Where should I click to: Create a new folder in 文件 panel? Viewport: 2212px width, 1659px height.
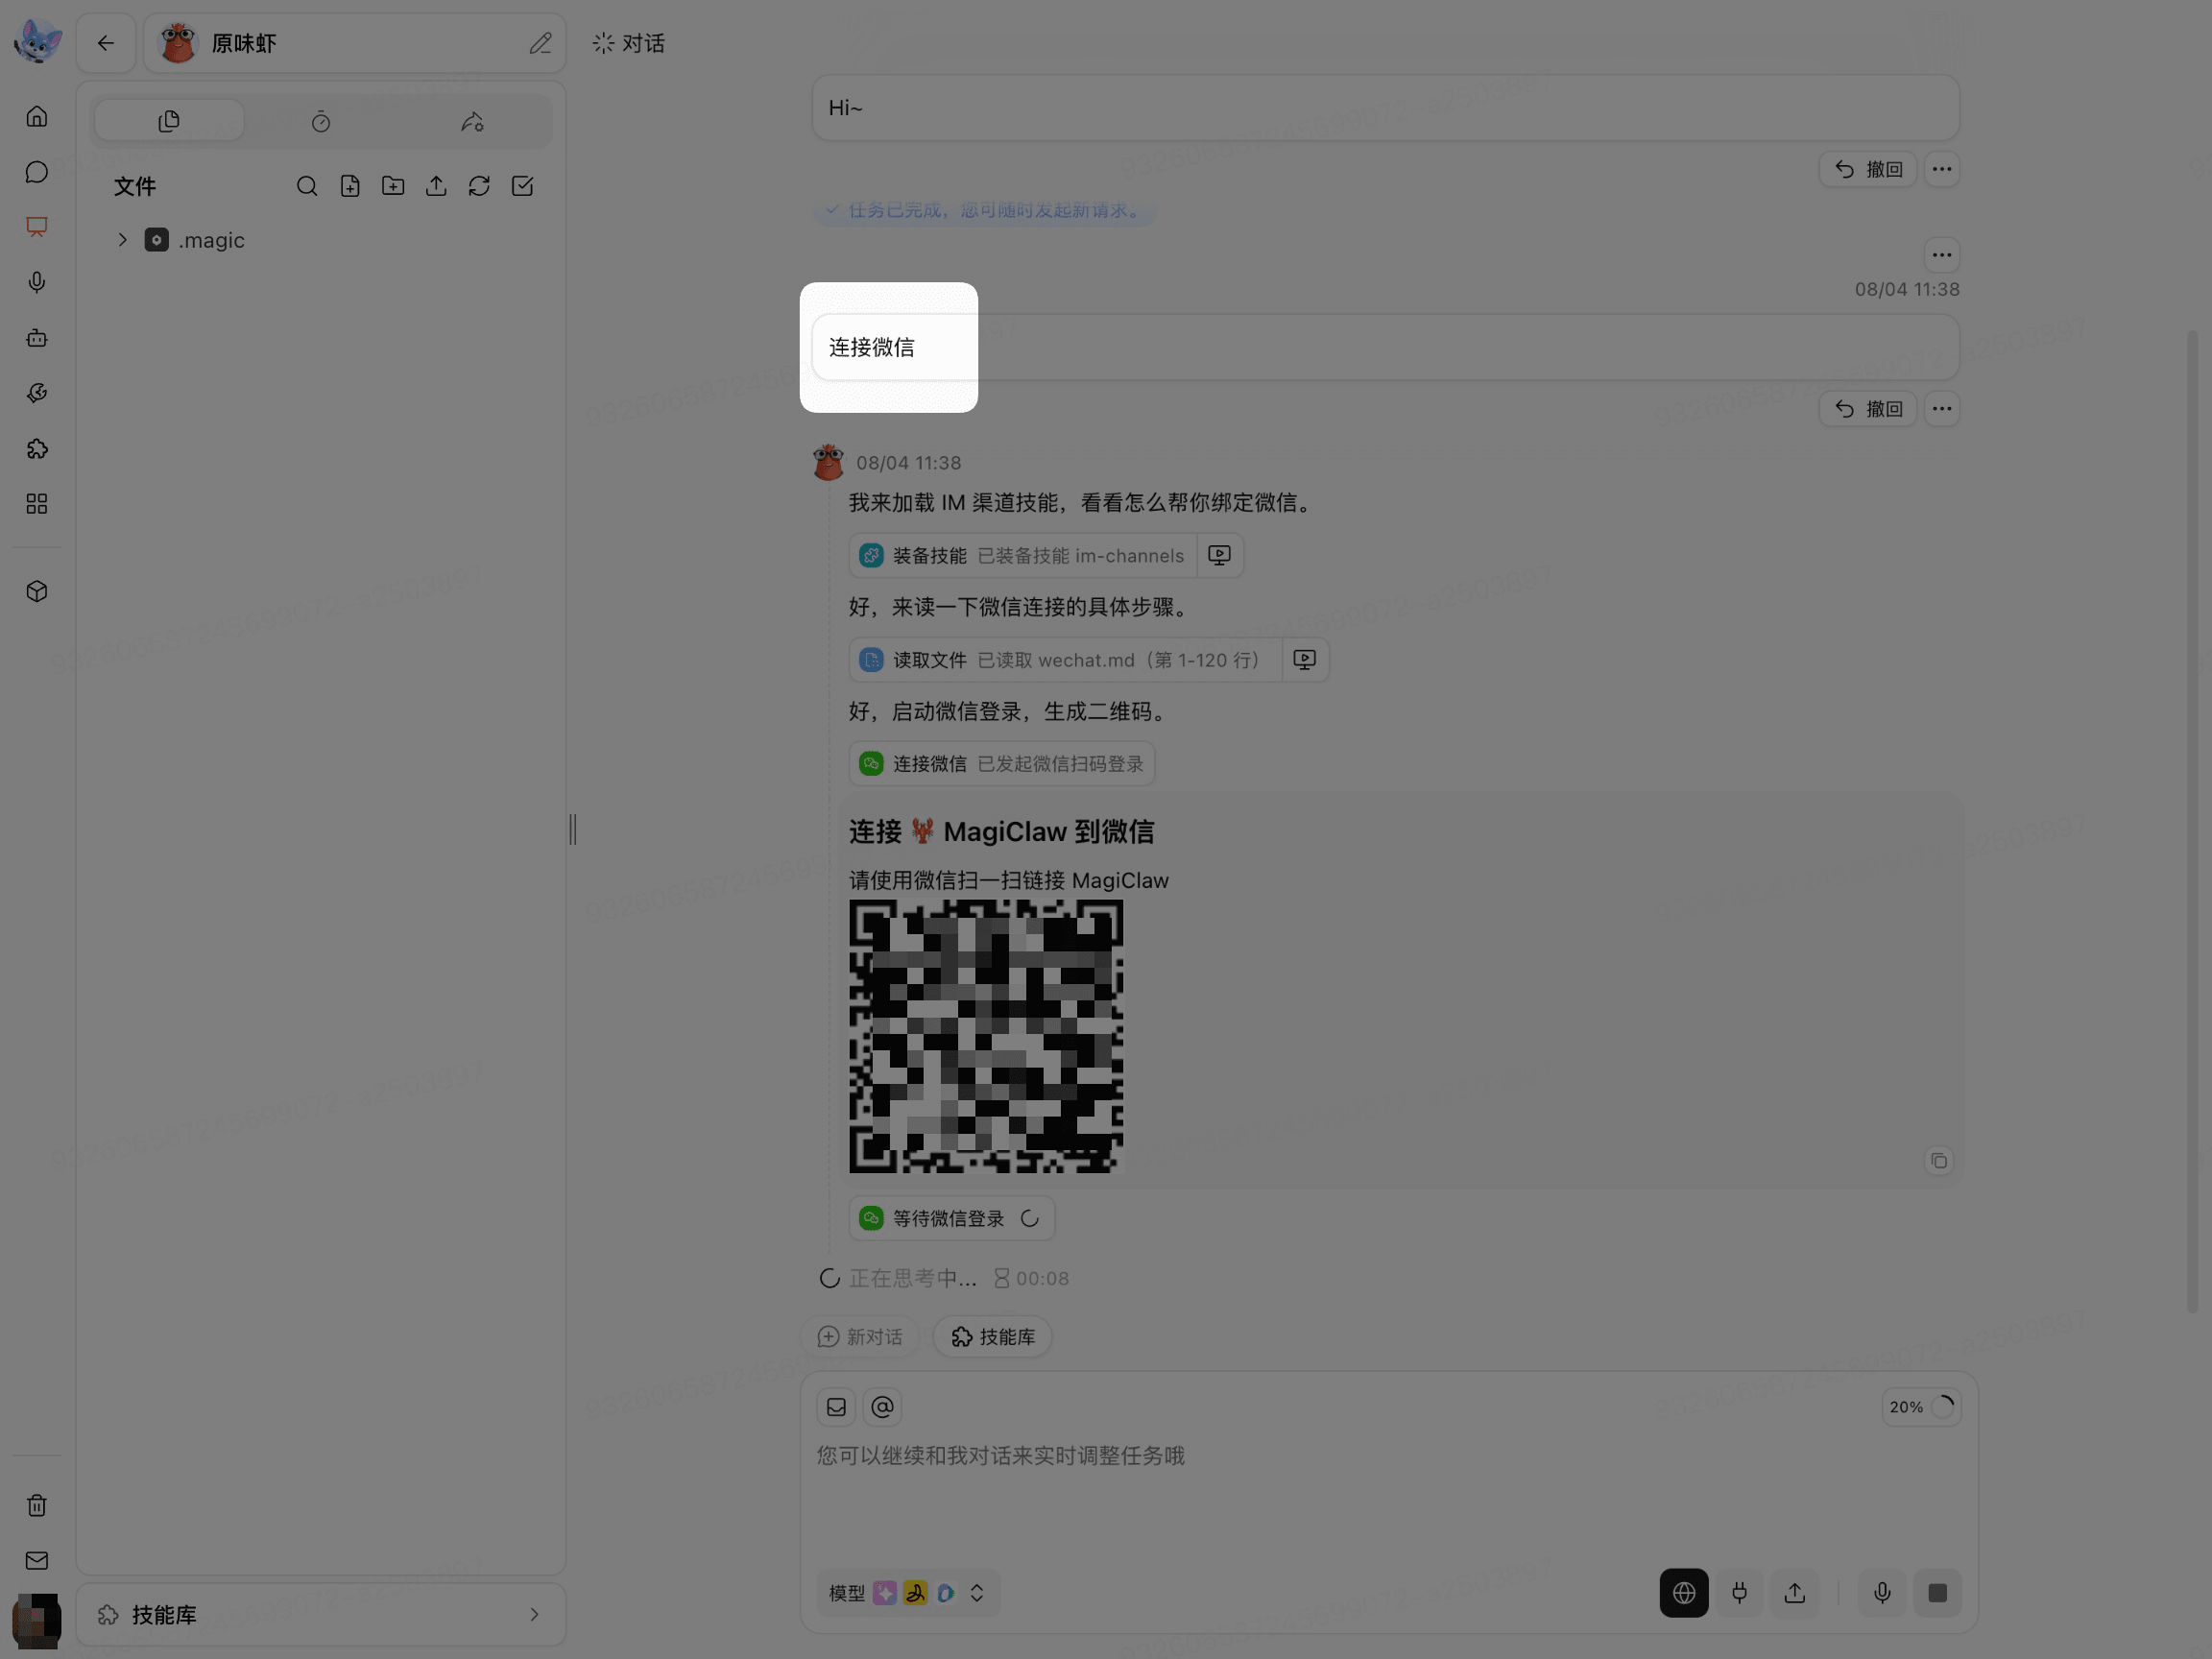tap(393, 186)
